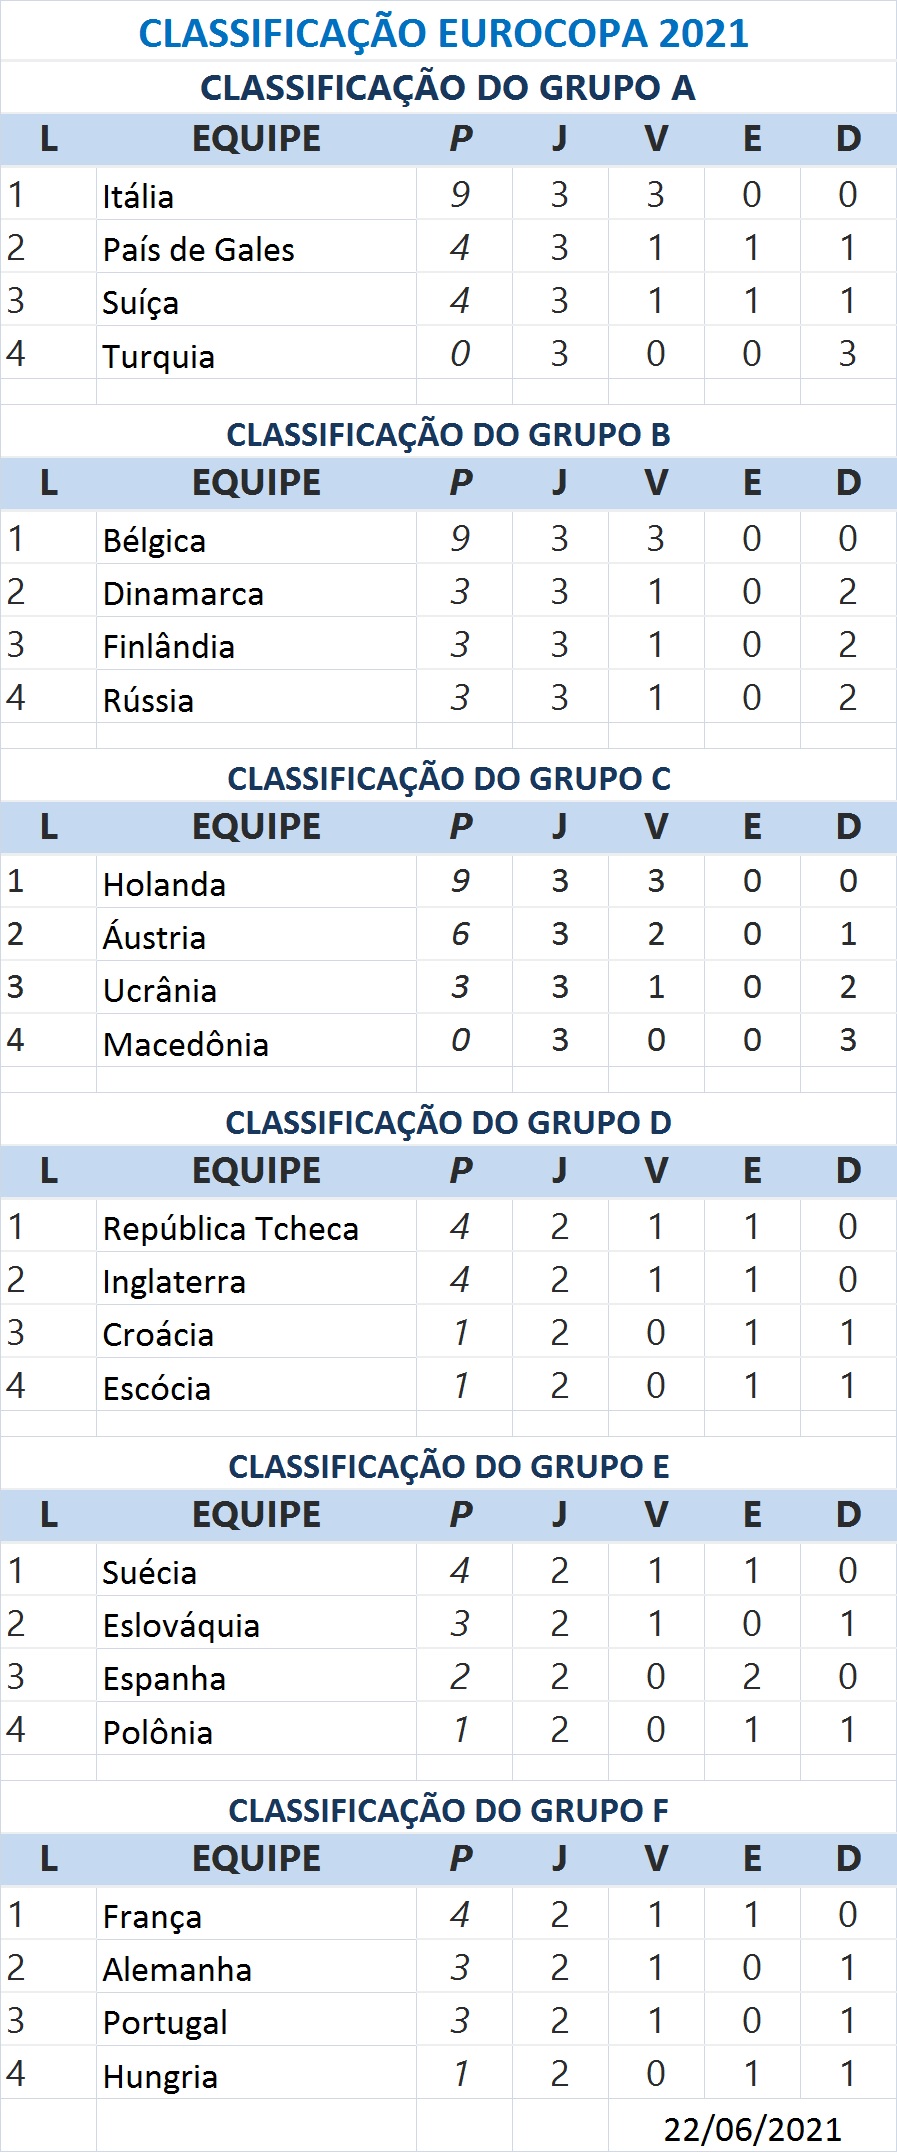Click the Suécia team cell
Image resolution: width=897 pixels, height=2152 pixels.
256,1570
